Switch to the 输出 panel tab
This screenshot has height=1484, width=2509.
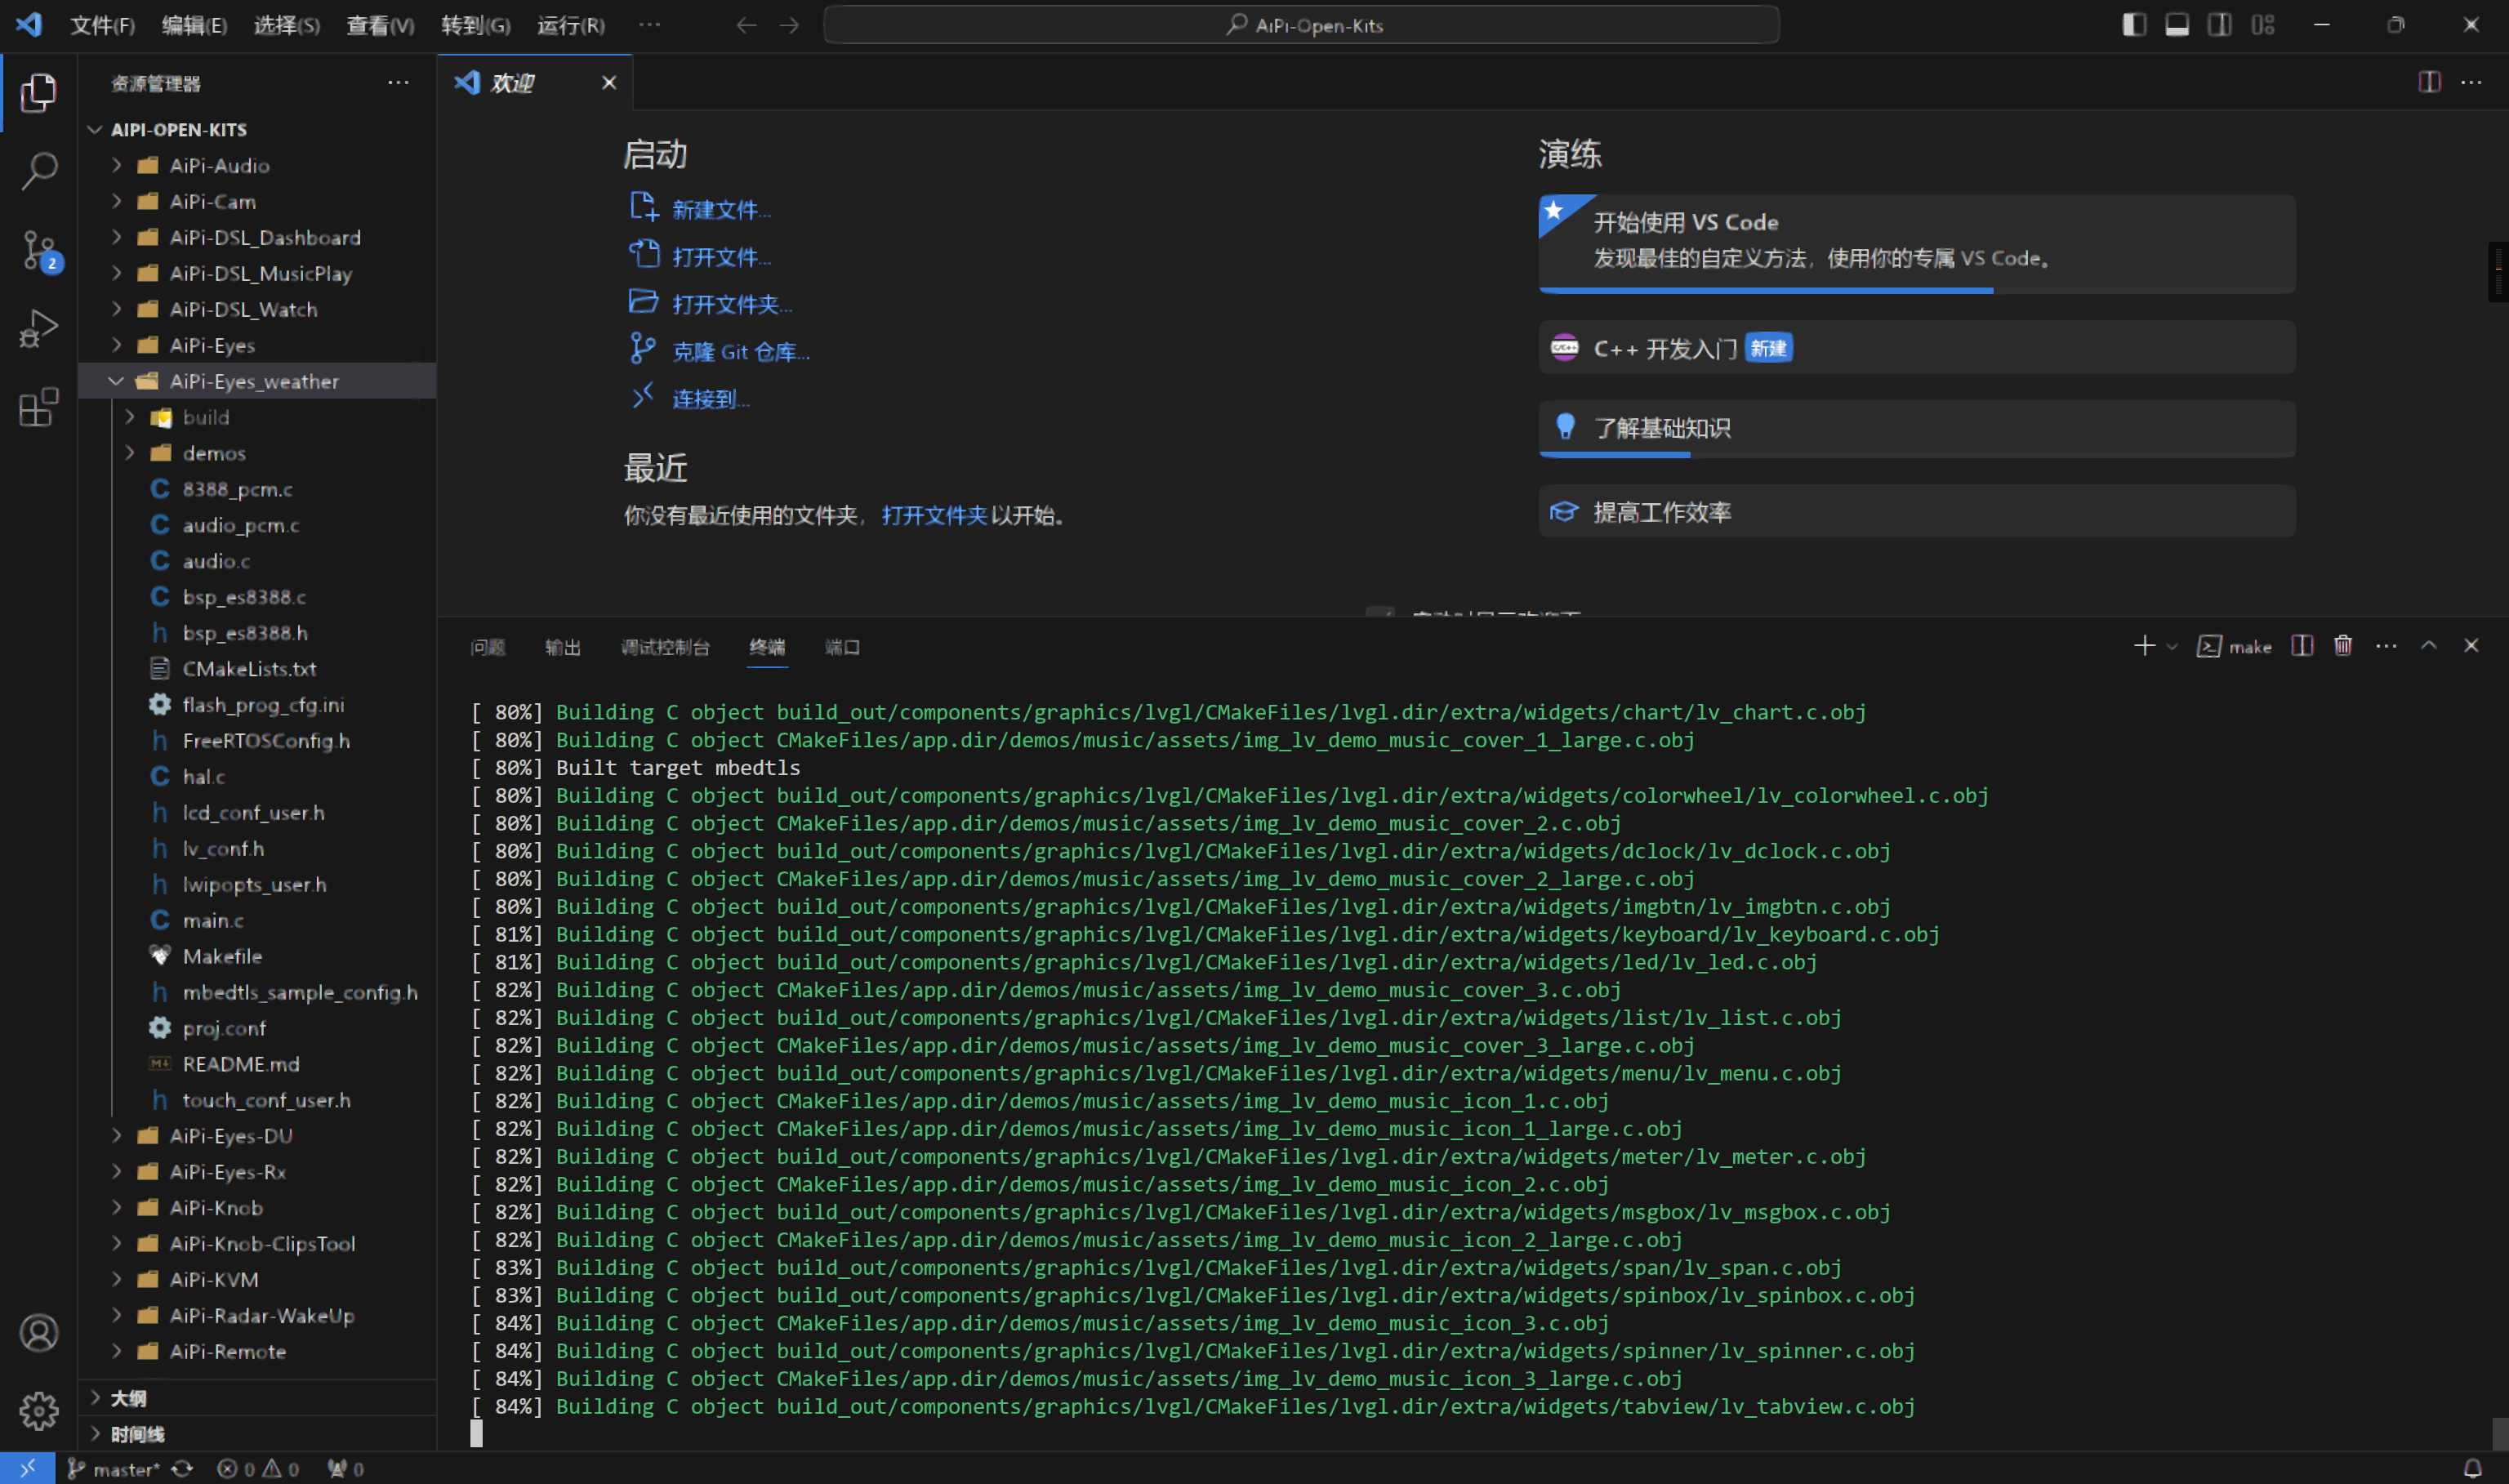(563, 647)
